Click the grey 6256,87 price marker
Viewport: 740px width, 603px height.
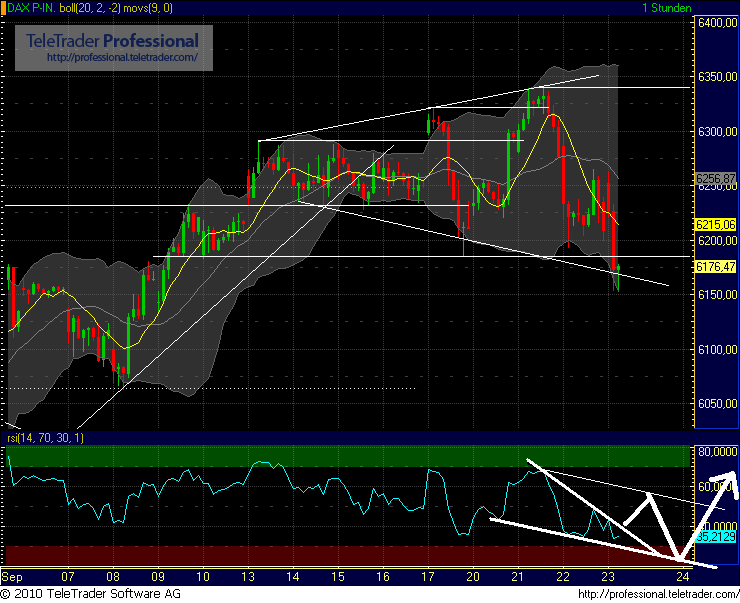coord(716,178)
